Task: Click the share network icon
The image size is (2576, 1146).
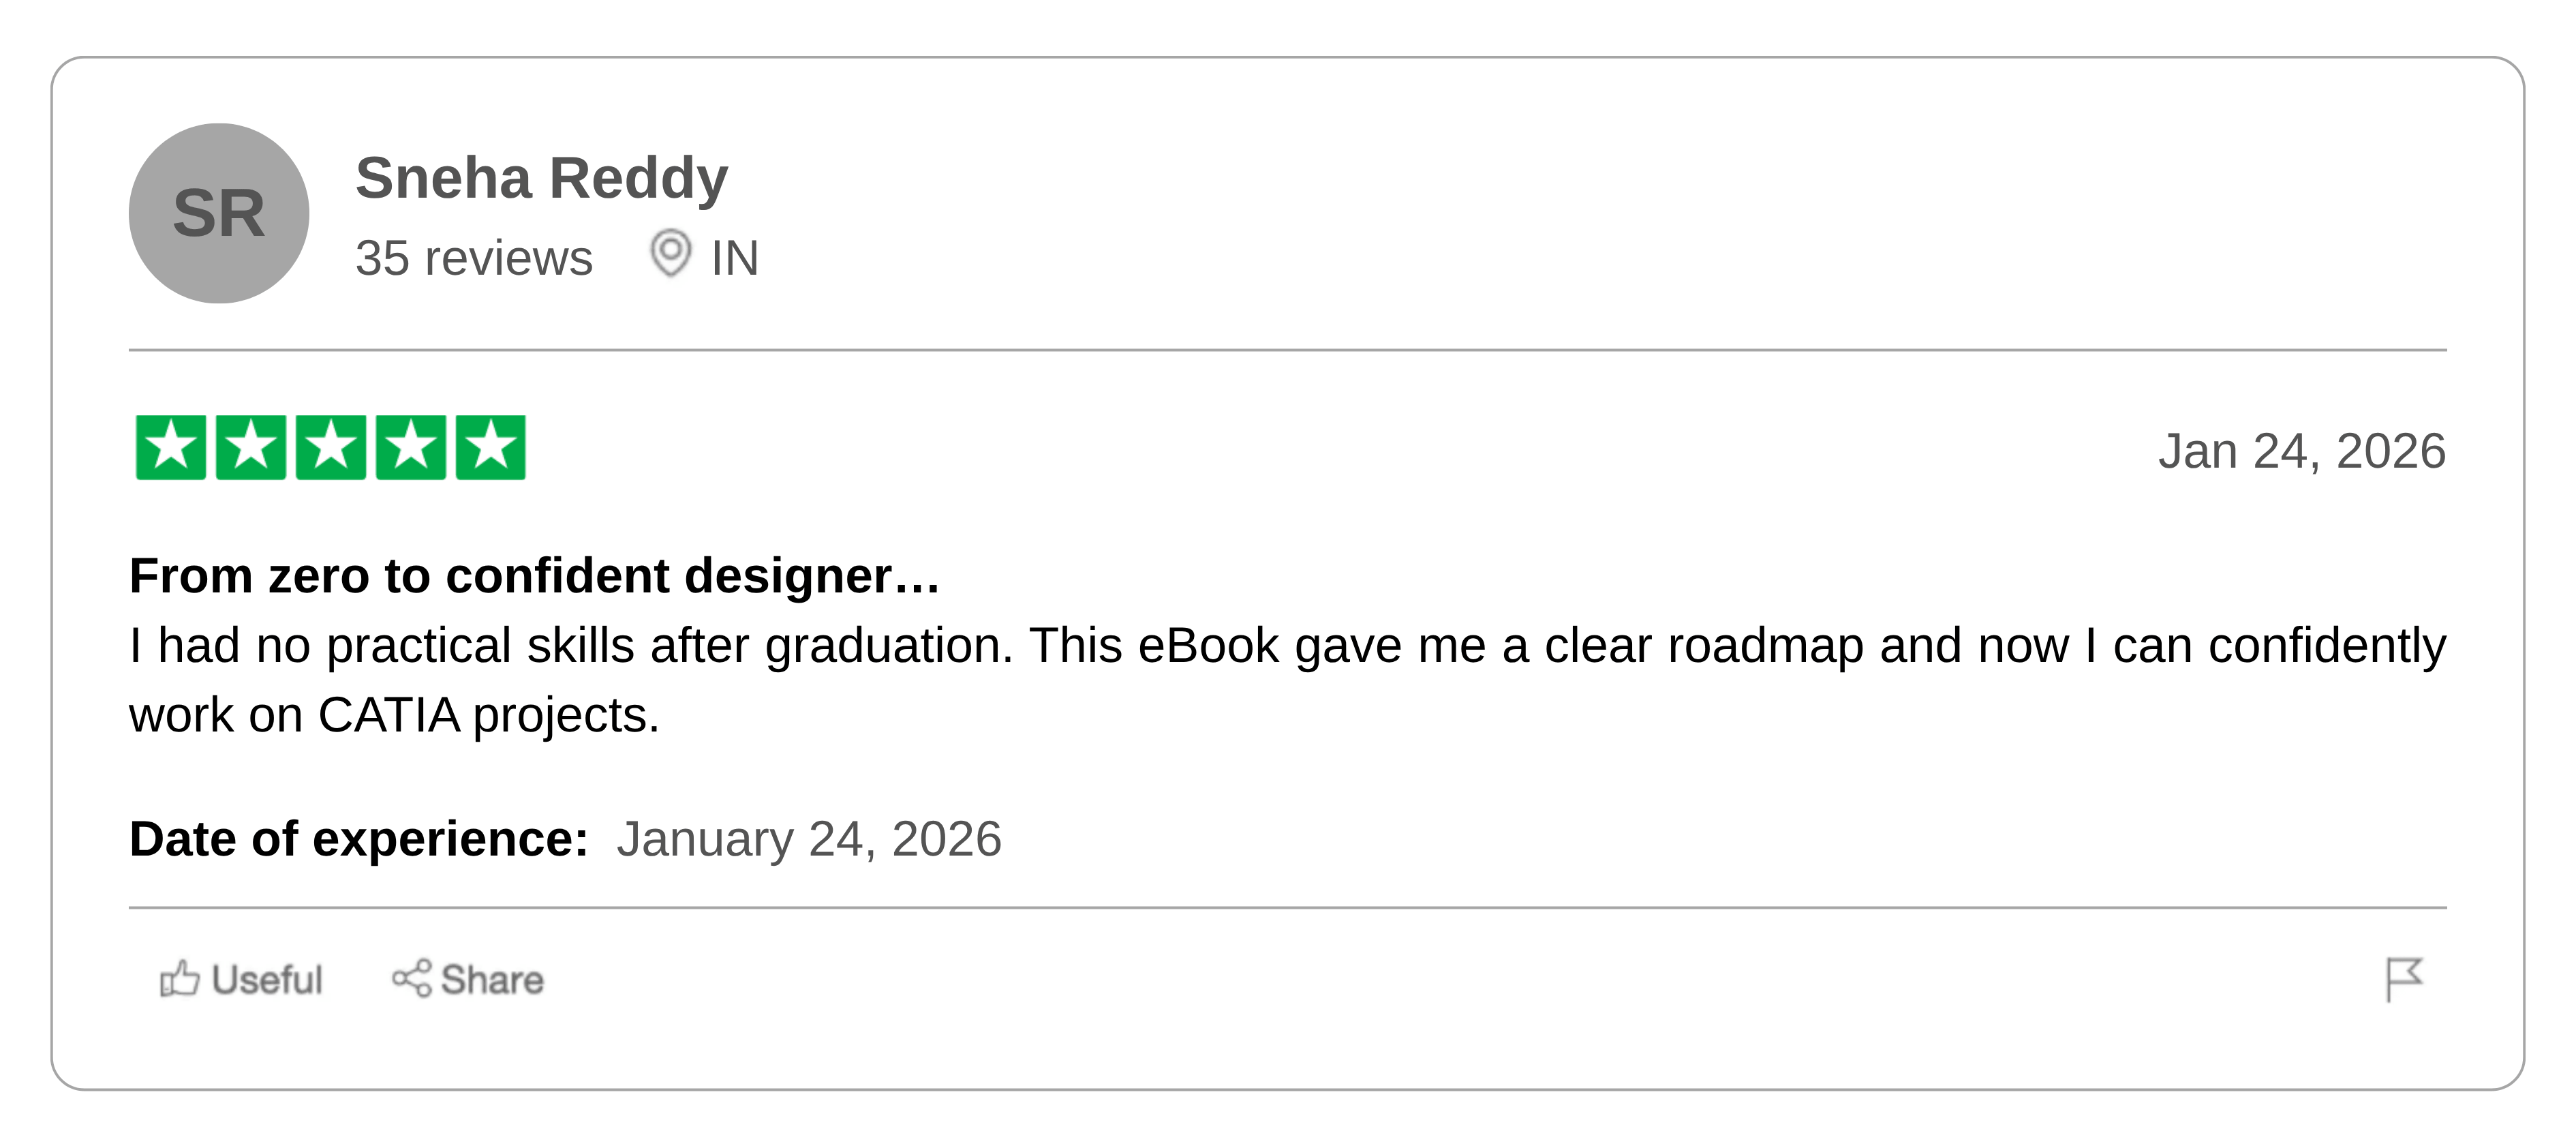Action: pos(411,979)
